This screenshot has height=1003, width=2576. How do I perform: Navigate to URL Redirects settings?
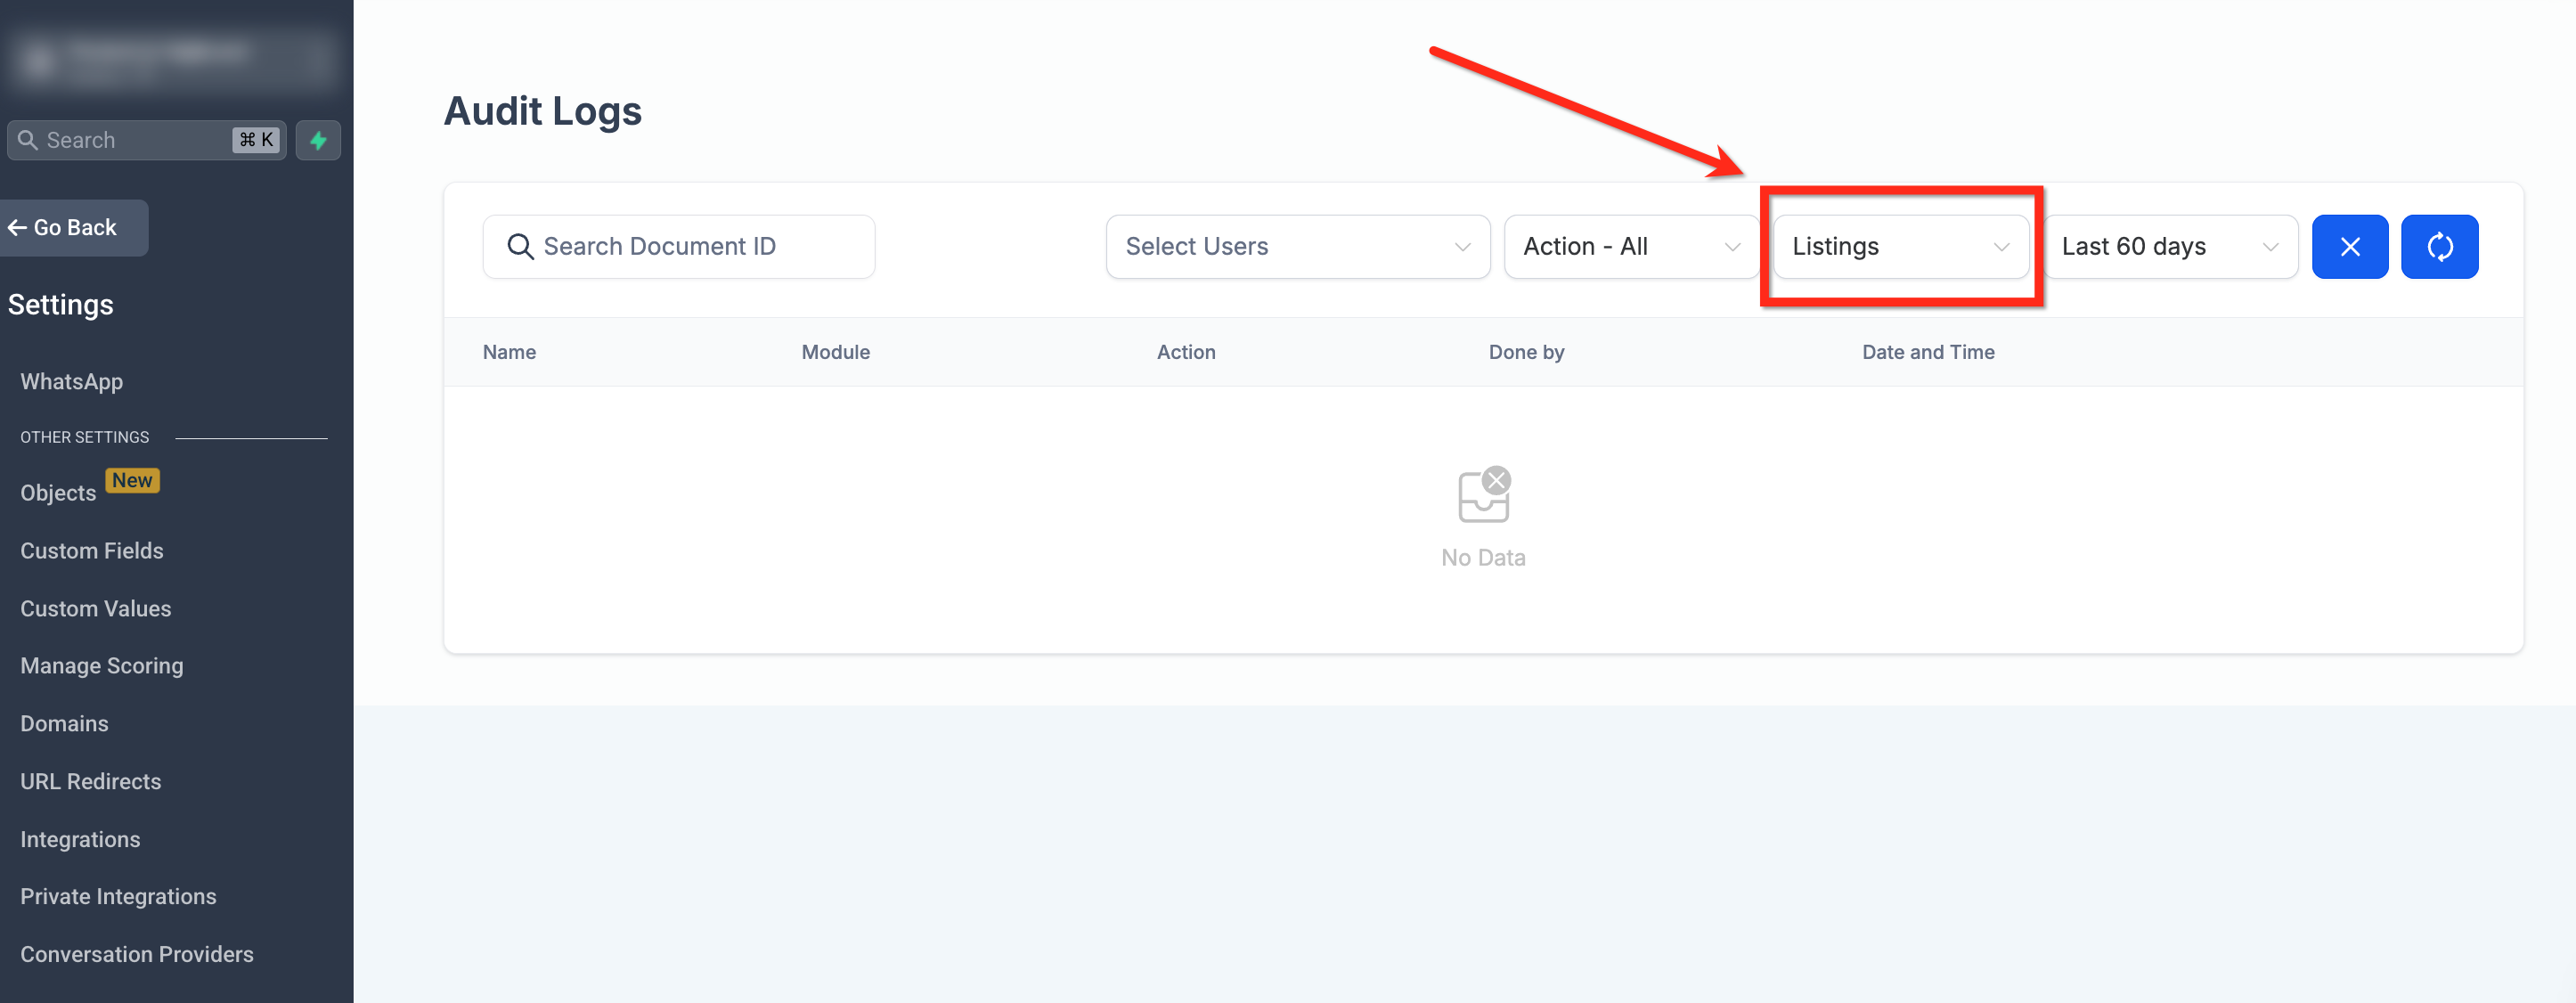pyautogui.click(x=91, y=781)
